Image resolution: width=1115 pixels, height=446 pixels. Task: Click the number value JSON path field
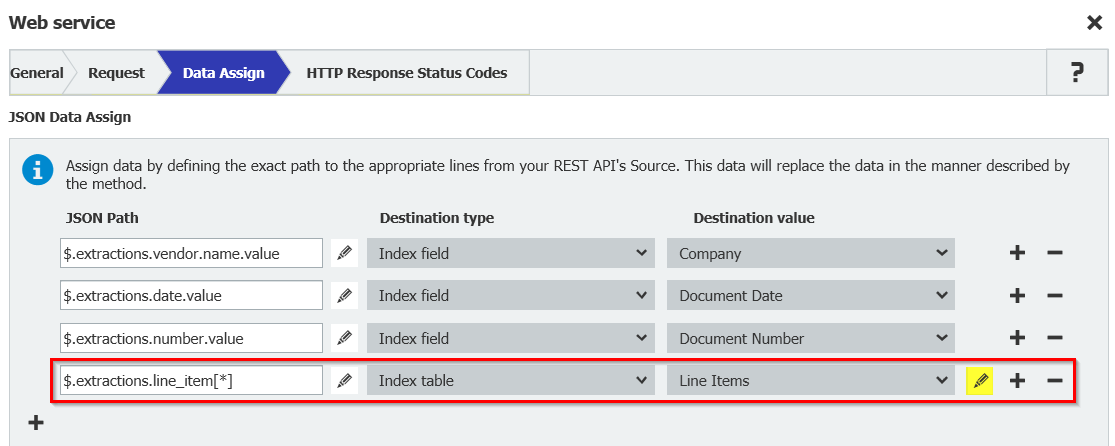pos(191,338)
